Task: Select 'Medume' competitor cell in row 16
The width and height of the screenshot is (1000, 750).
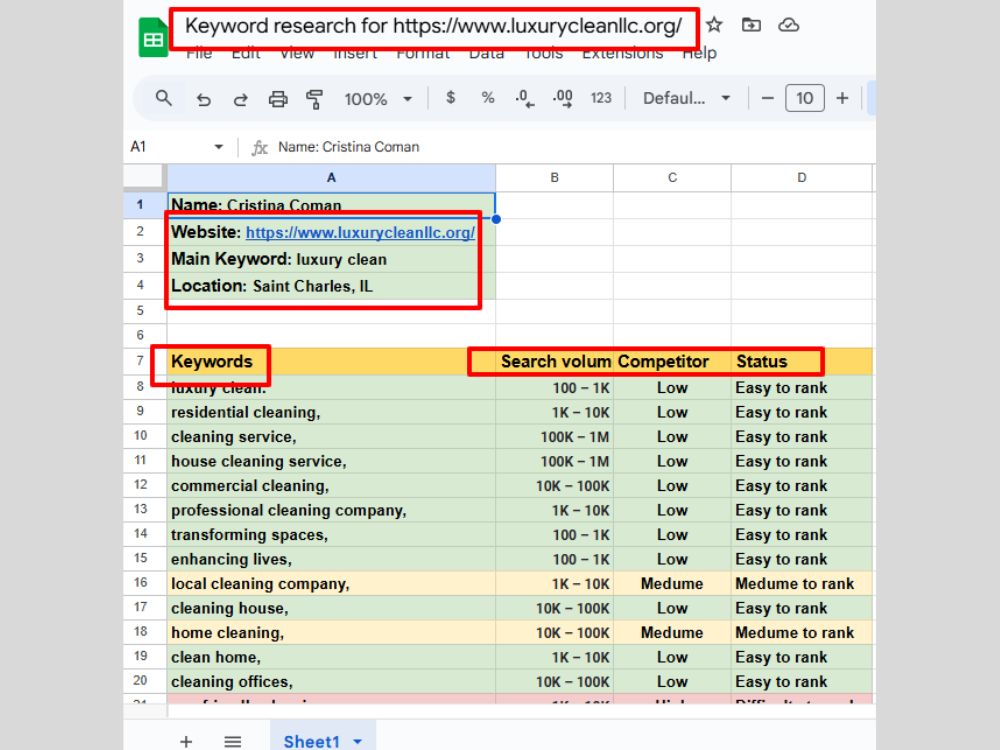Action: (x=672, y=584)
